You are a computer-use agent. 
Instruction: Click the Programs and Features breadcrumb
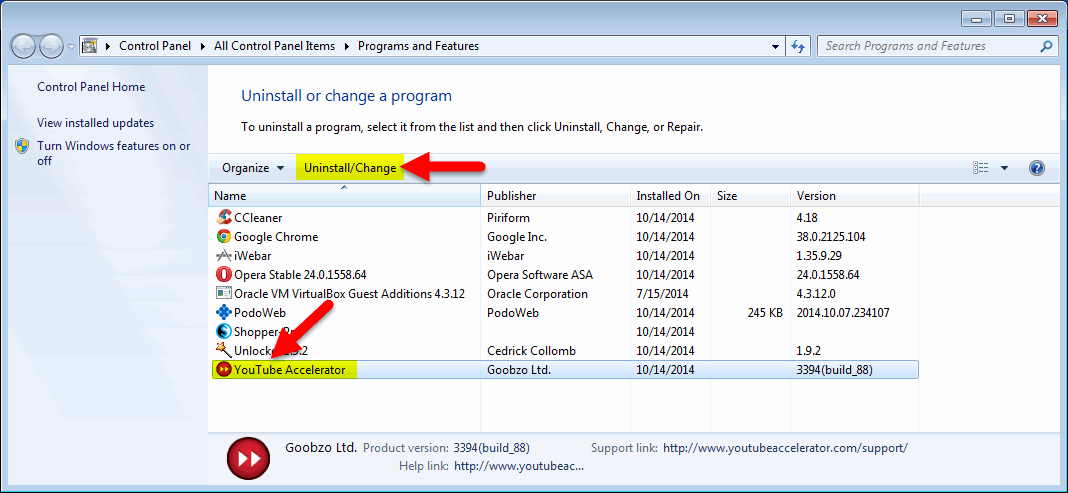tap(418, 46)
